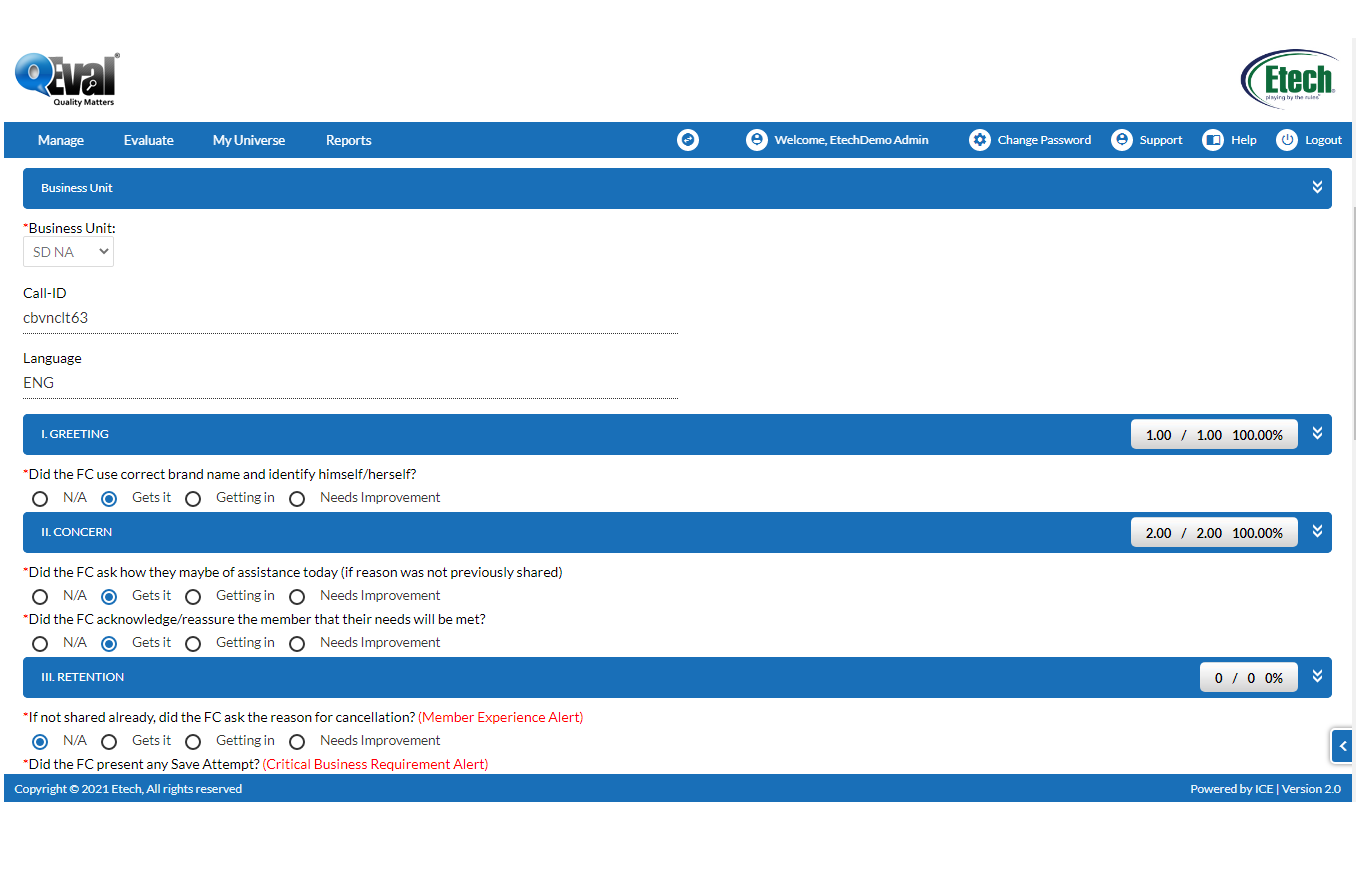Screen dimensions: 1356x874
Task: Click the I. GREETING header title
Action: [x=75, y=434]
